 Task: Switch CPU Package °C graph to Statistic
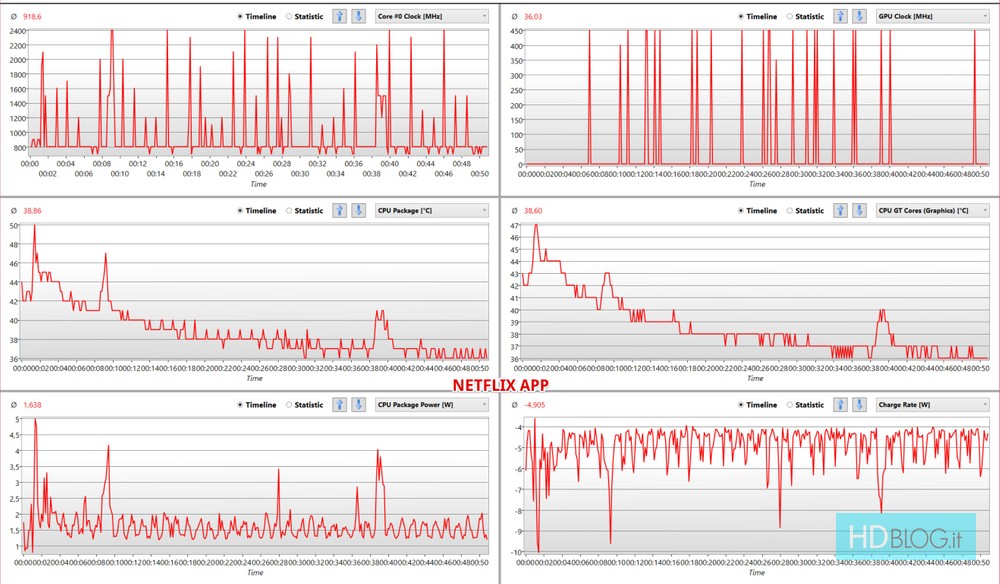click(x=290, y=211)
